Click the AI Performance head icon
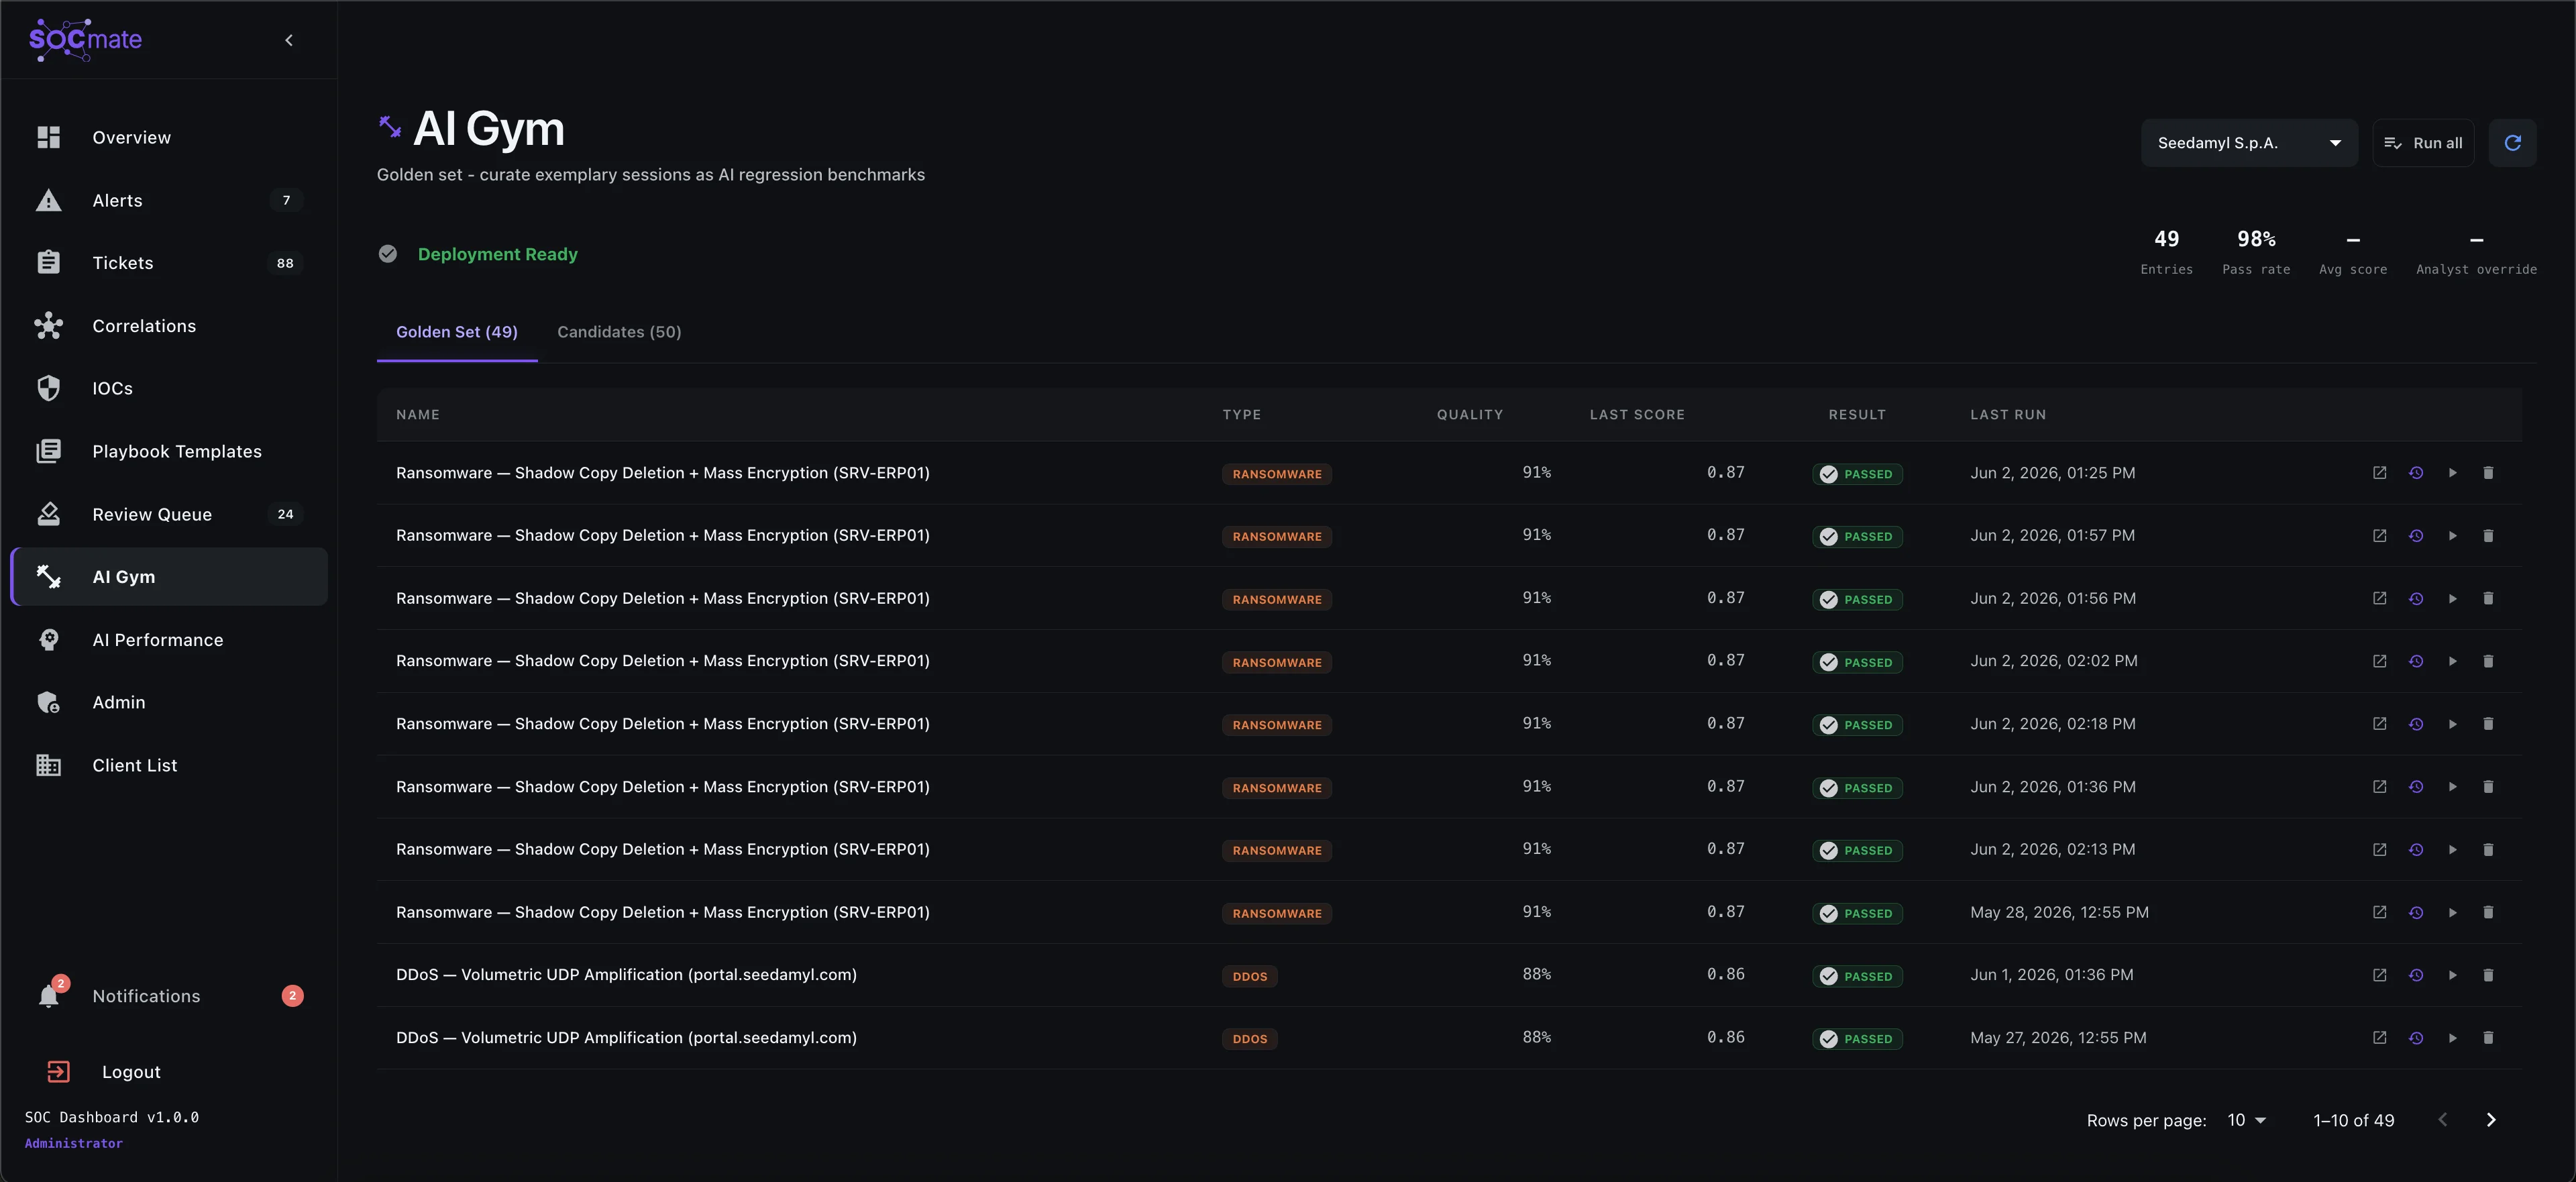This screenshot has height=1182, width=2576. pyautogui.click(x=48, y=640)
